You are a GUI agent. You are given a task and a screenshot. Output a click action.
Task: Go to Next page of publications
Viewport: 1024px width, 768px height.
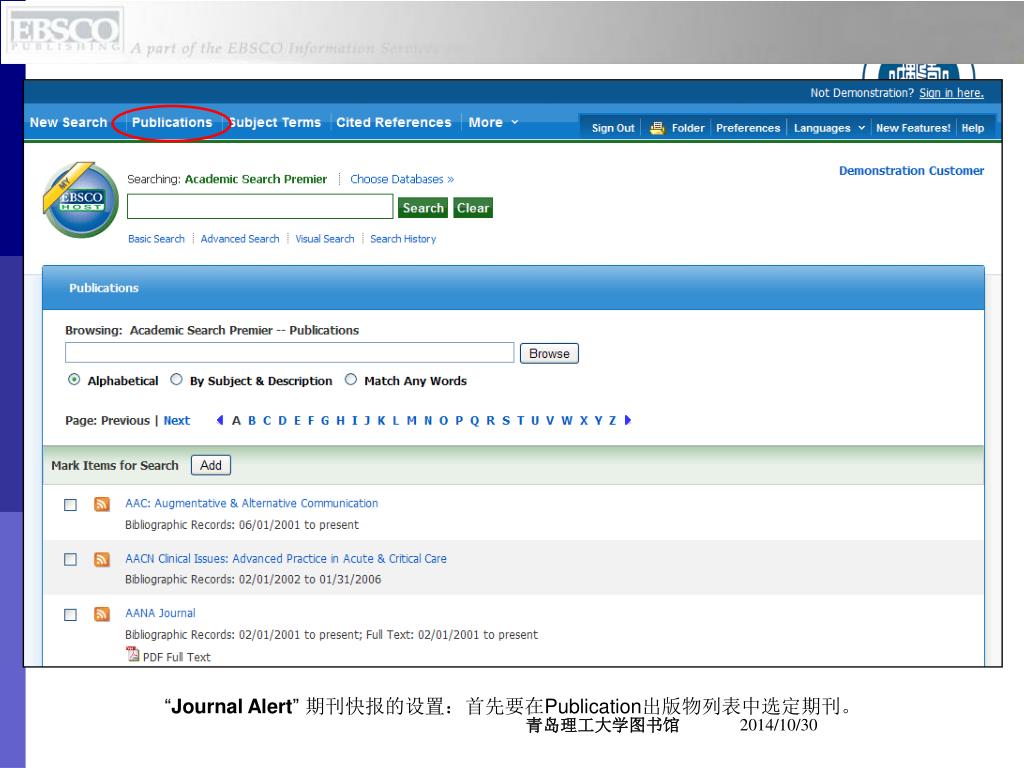click(x=176, y=421)
